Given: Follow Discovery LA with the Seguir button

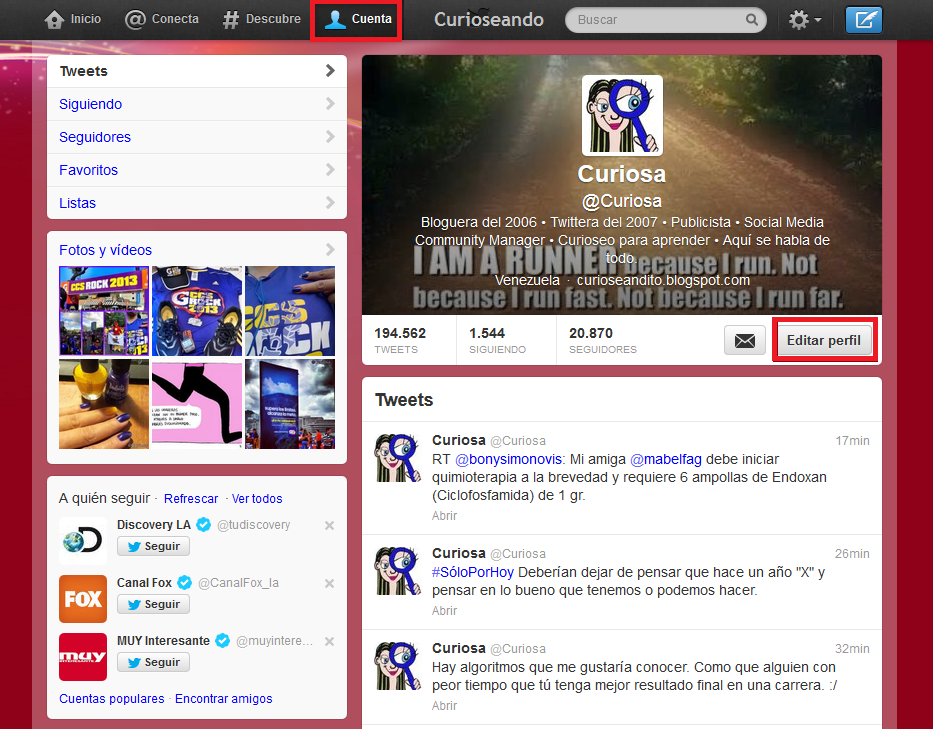Looking at the screenshot, I should click(x=152, y=546).
